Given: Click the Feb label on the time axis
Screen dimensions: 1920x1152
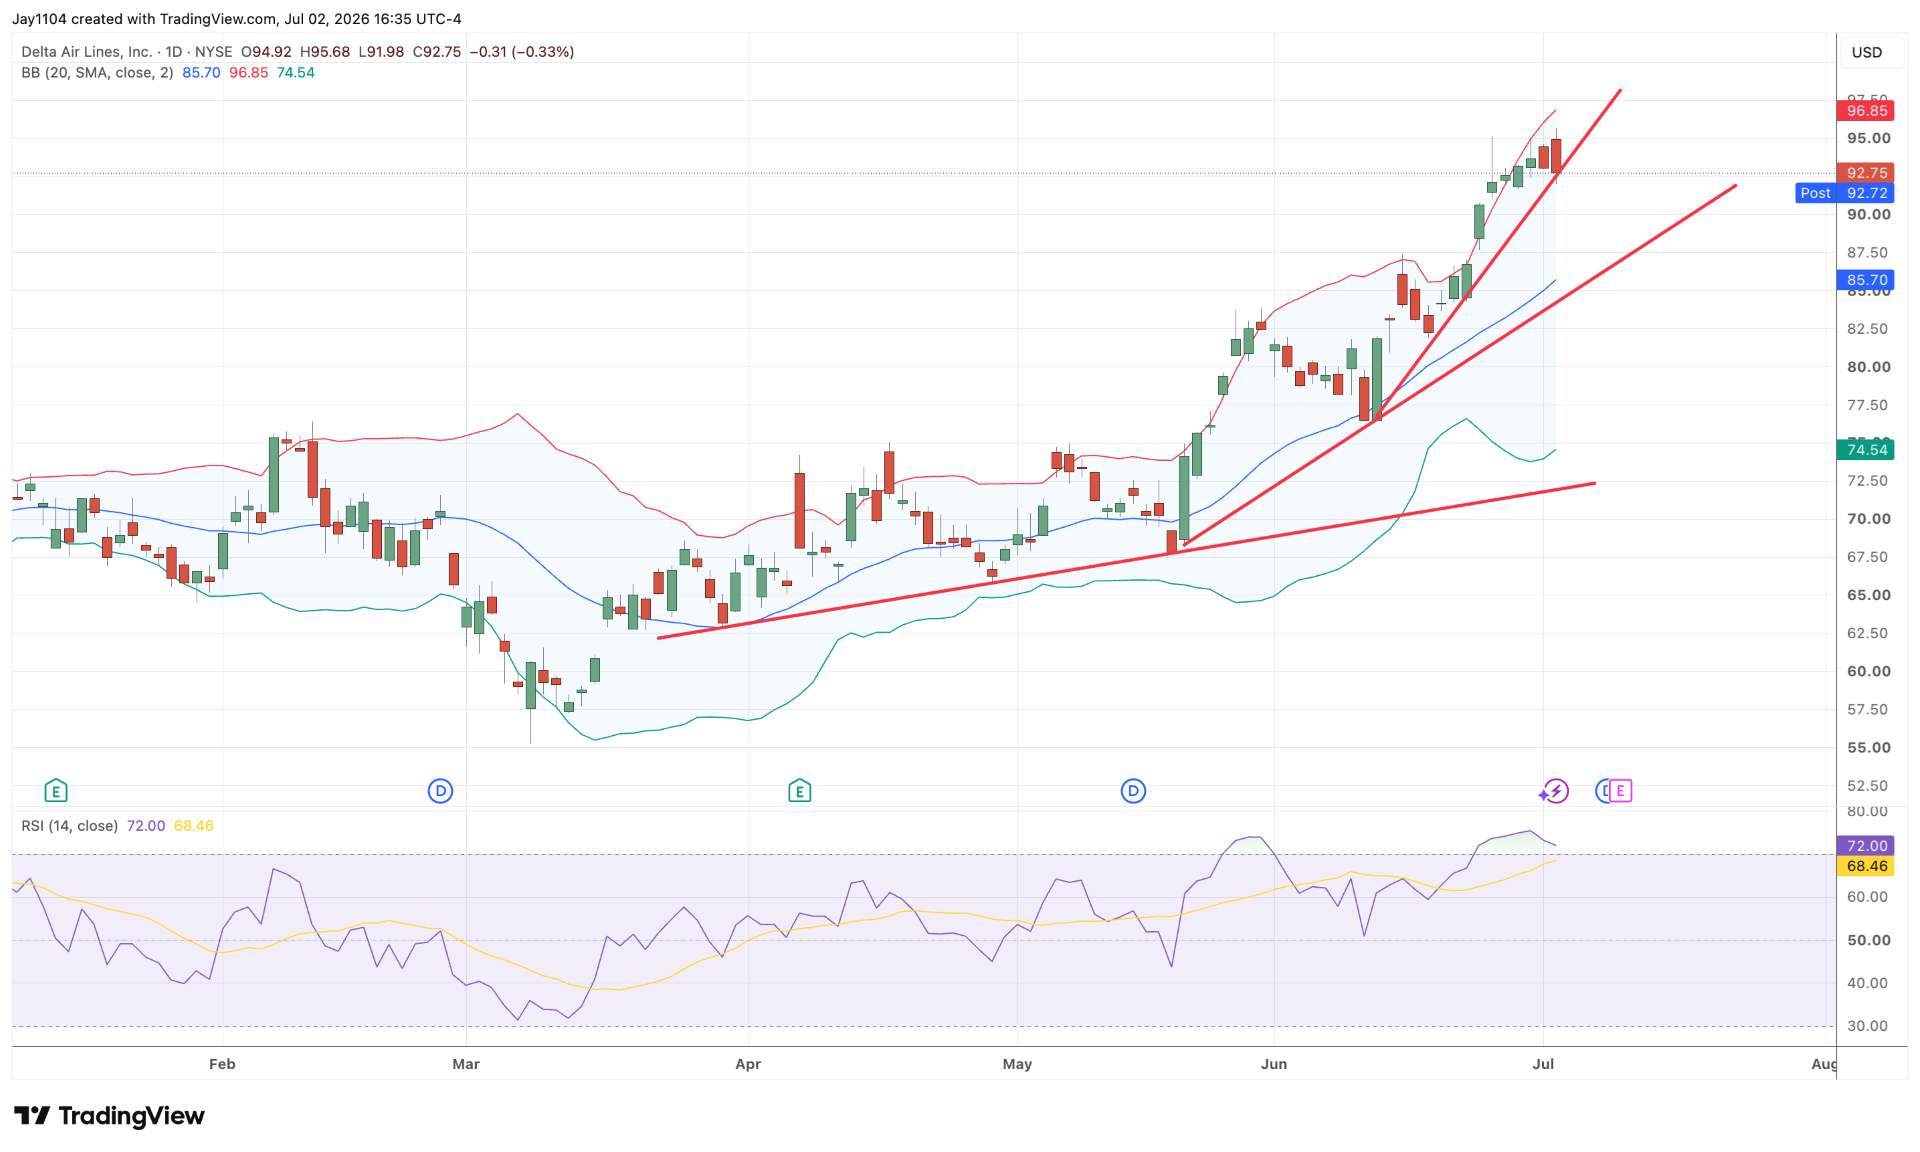Looking at the screenshot, I should pos(222,1064).
